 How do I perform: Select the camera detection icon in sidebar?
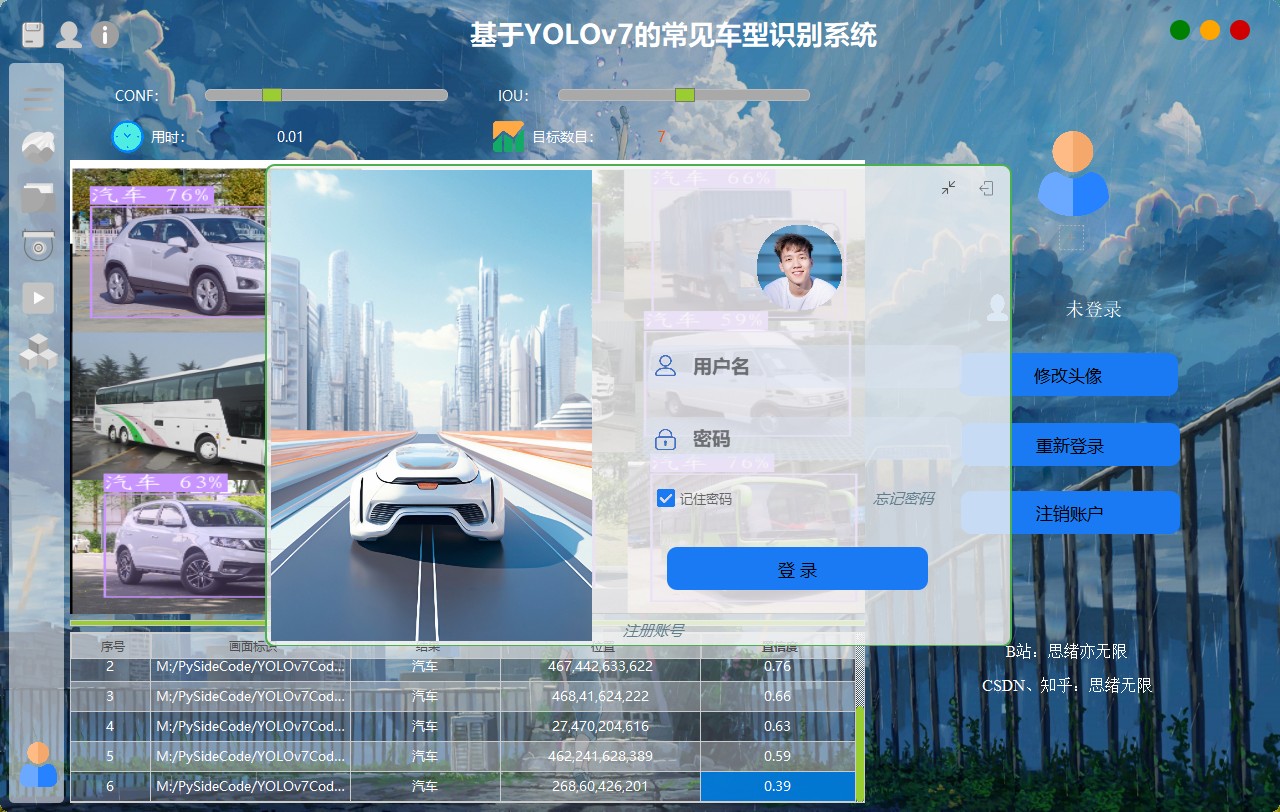pos(38,246)
